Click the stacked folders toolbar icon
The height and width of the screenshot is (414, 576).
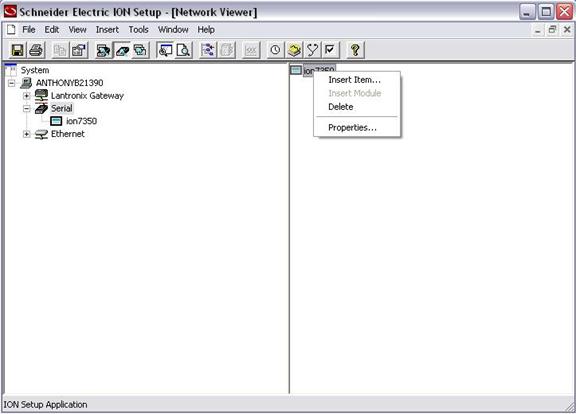tap(141, 50)
